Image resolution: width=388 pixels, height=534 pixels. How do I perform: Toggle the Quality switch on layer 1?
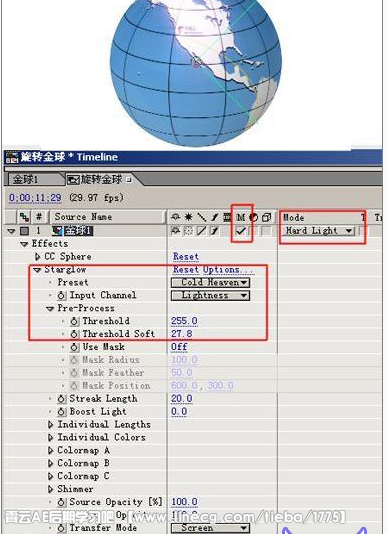pos(202,231)
